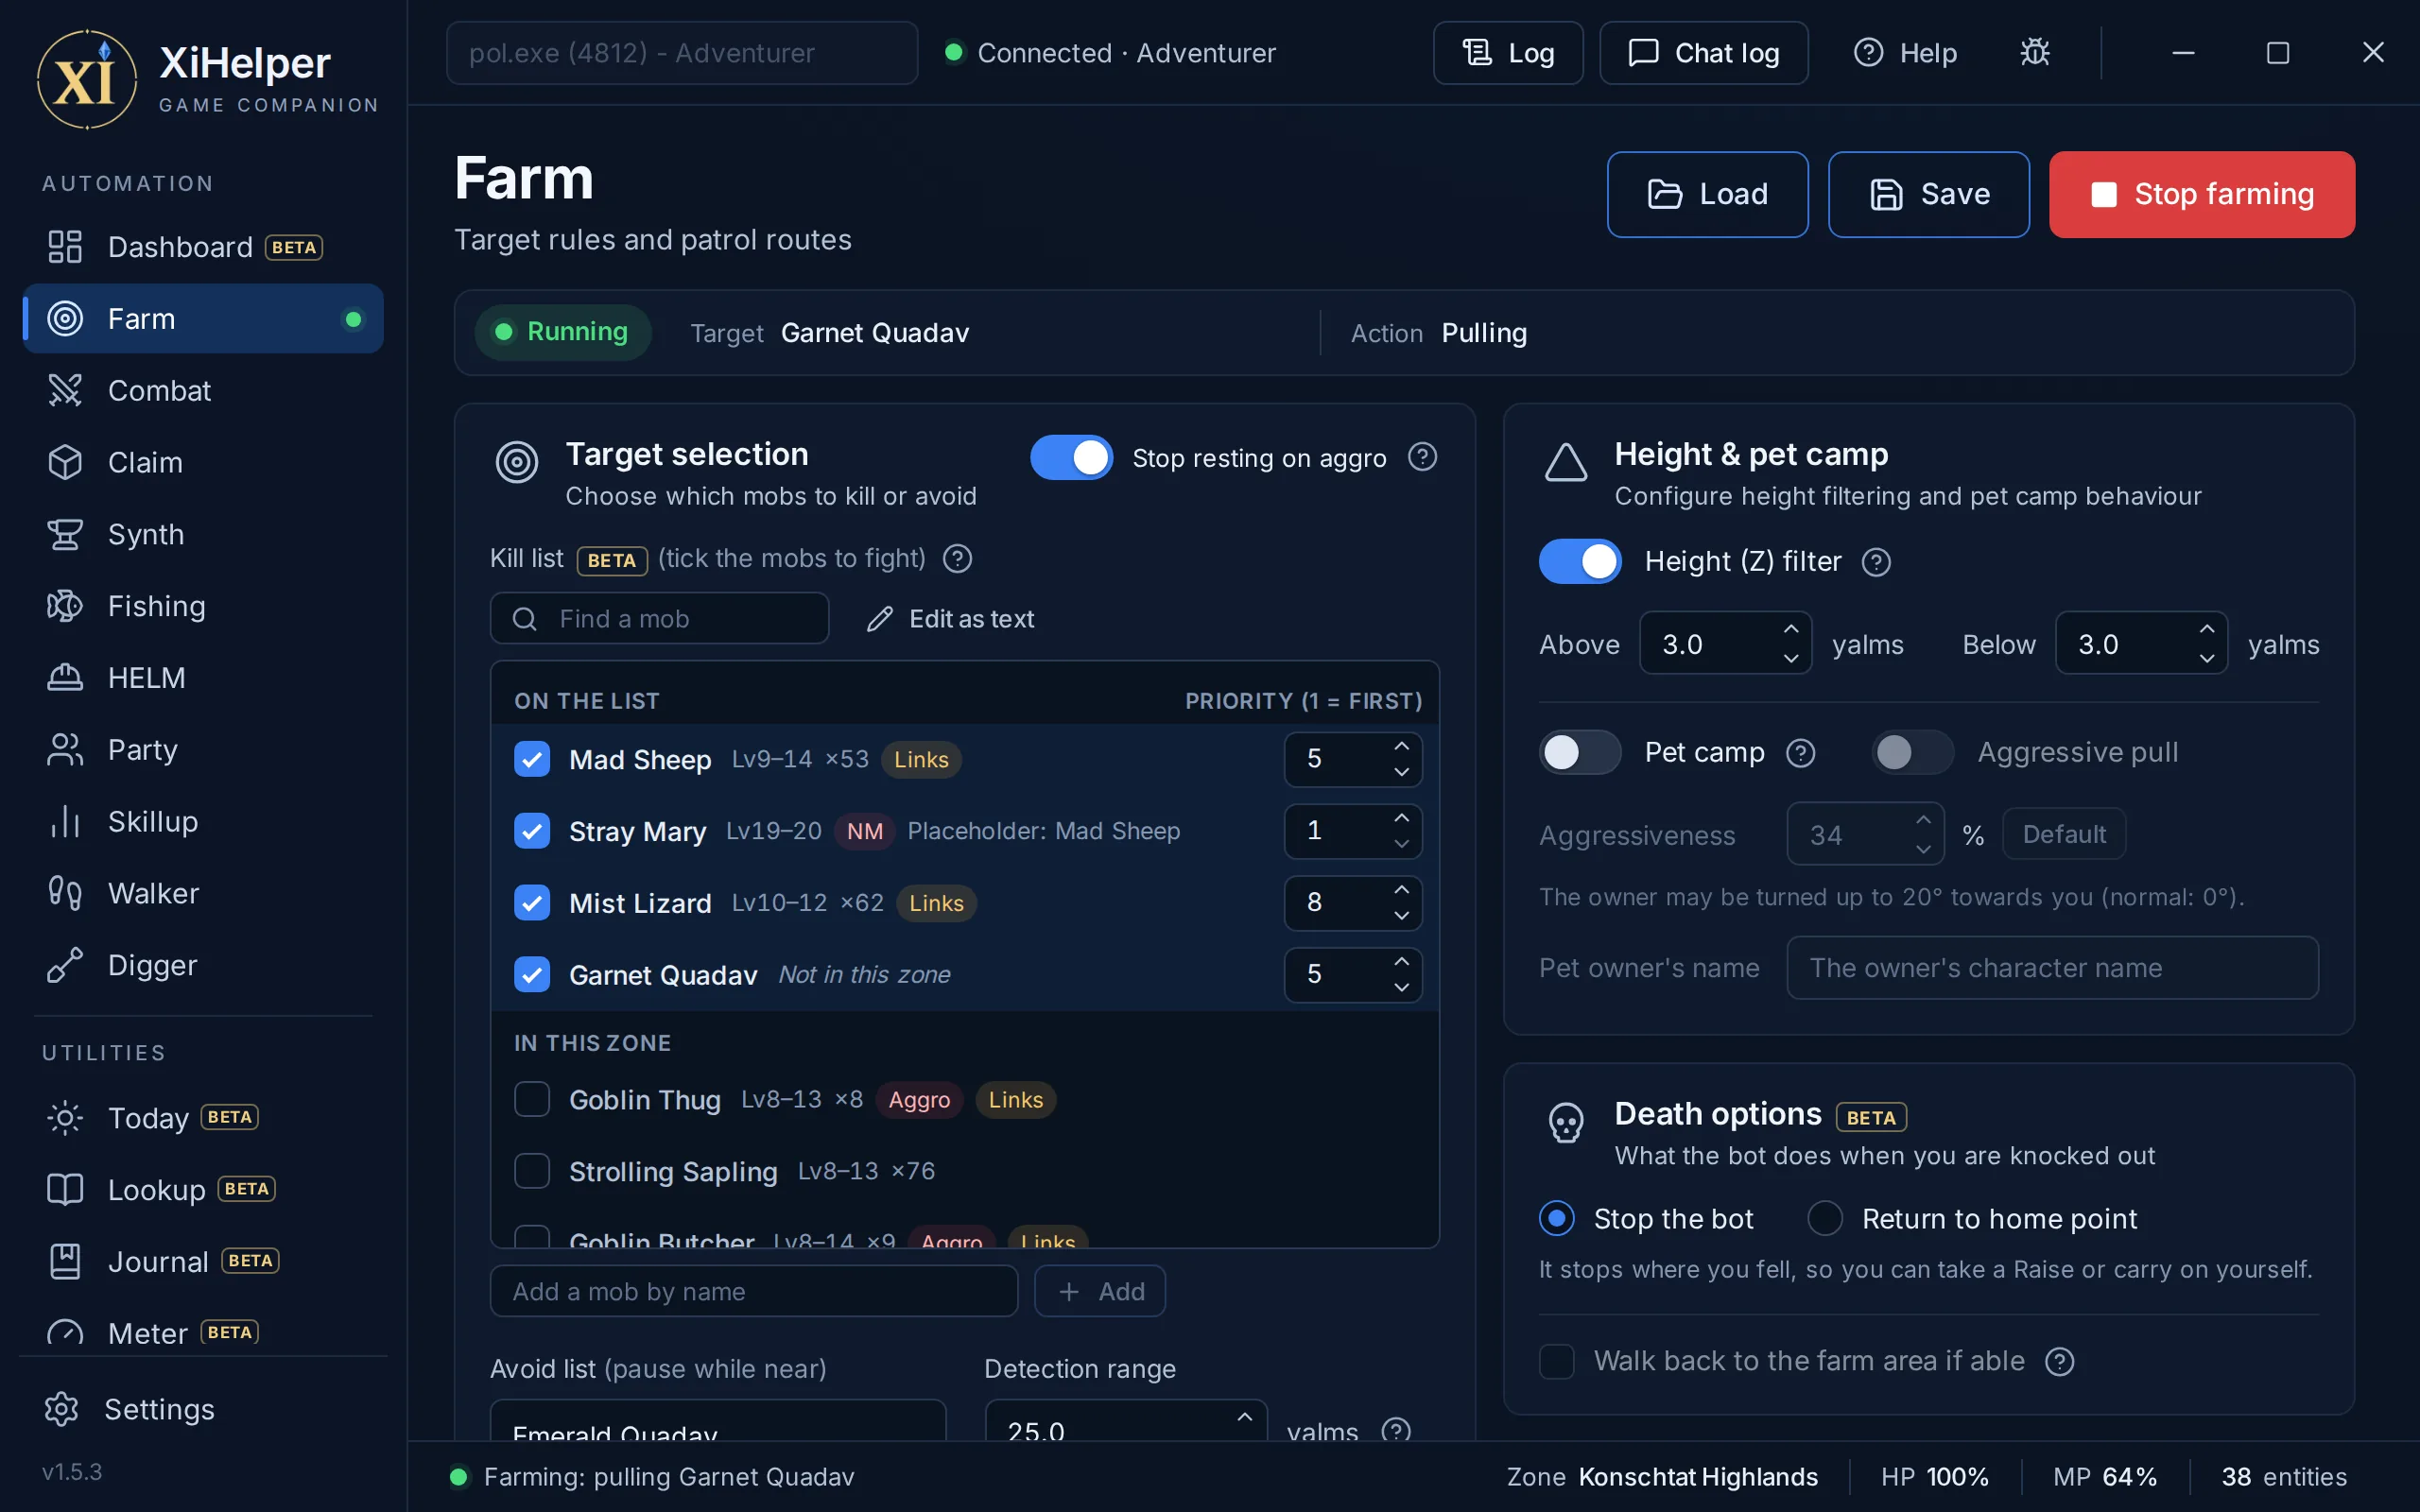Increase Mad Sheep priority stepper
Viewport: 2420px width, 1512px height.
coord(1401,746)
